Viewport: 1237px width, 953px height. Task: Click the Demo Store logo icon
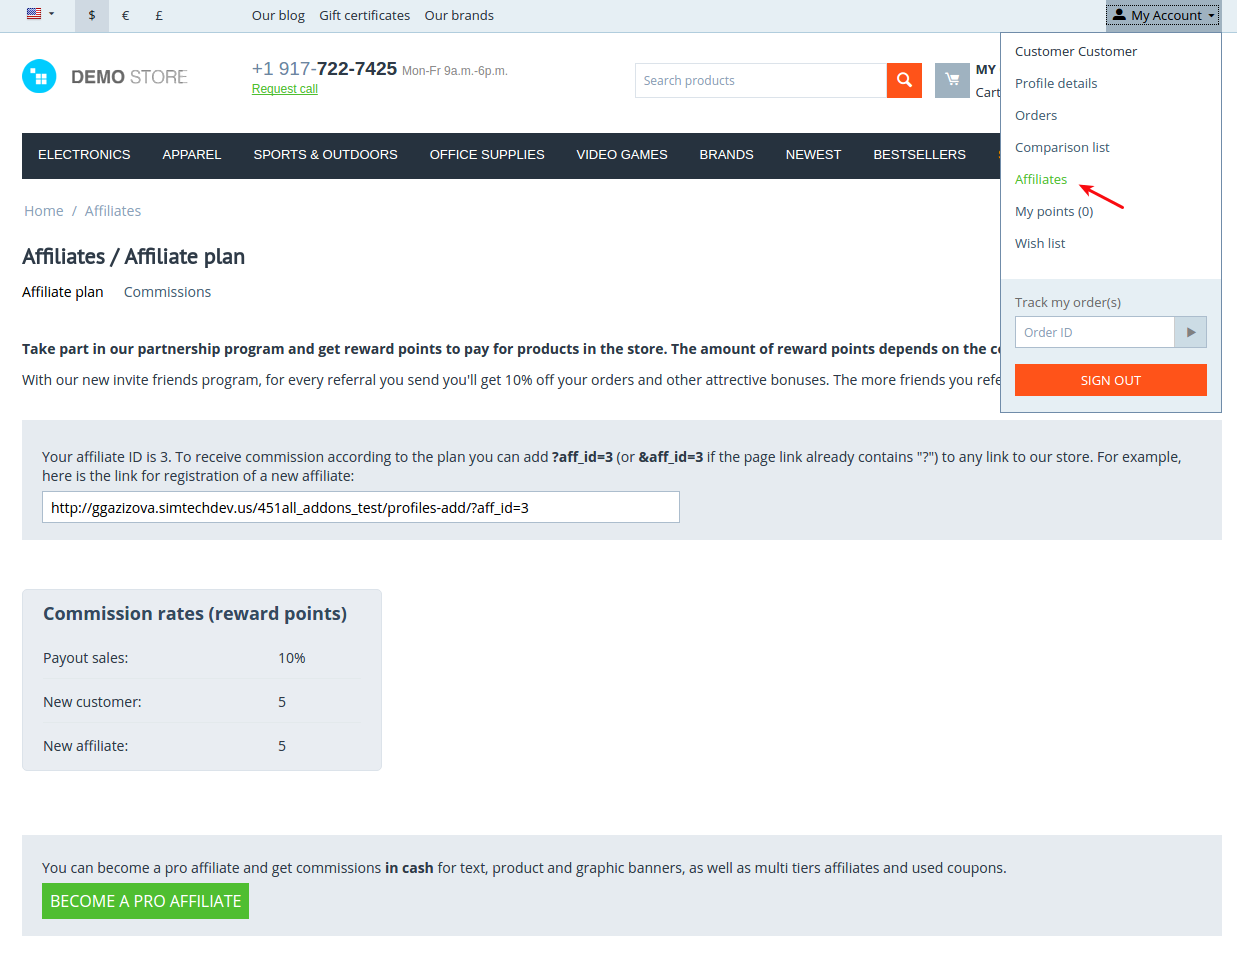39,76
